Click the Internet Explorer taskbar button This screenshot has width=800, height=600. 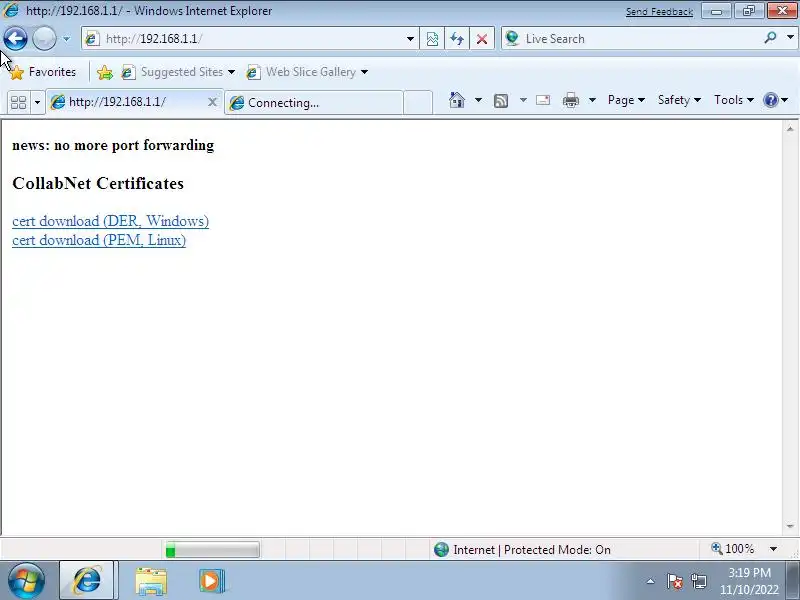coord(87,581)
